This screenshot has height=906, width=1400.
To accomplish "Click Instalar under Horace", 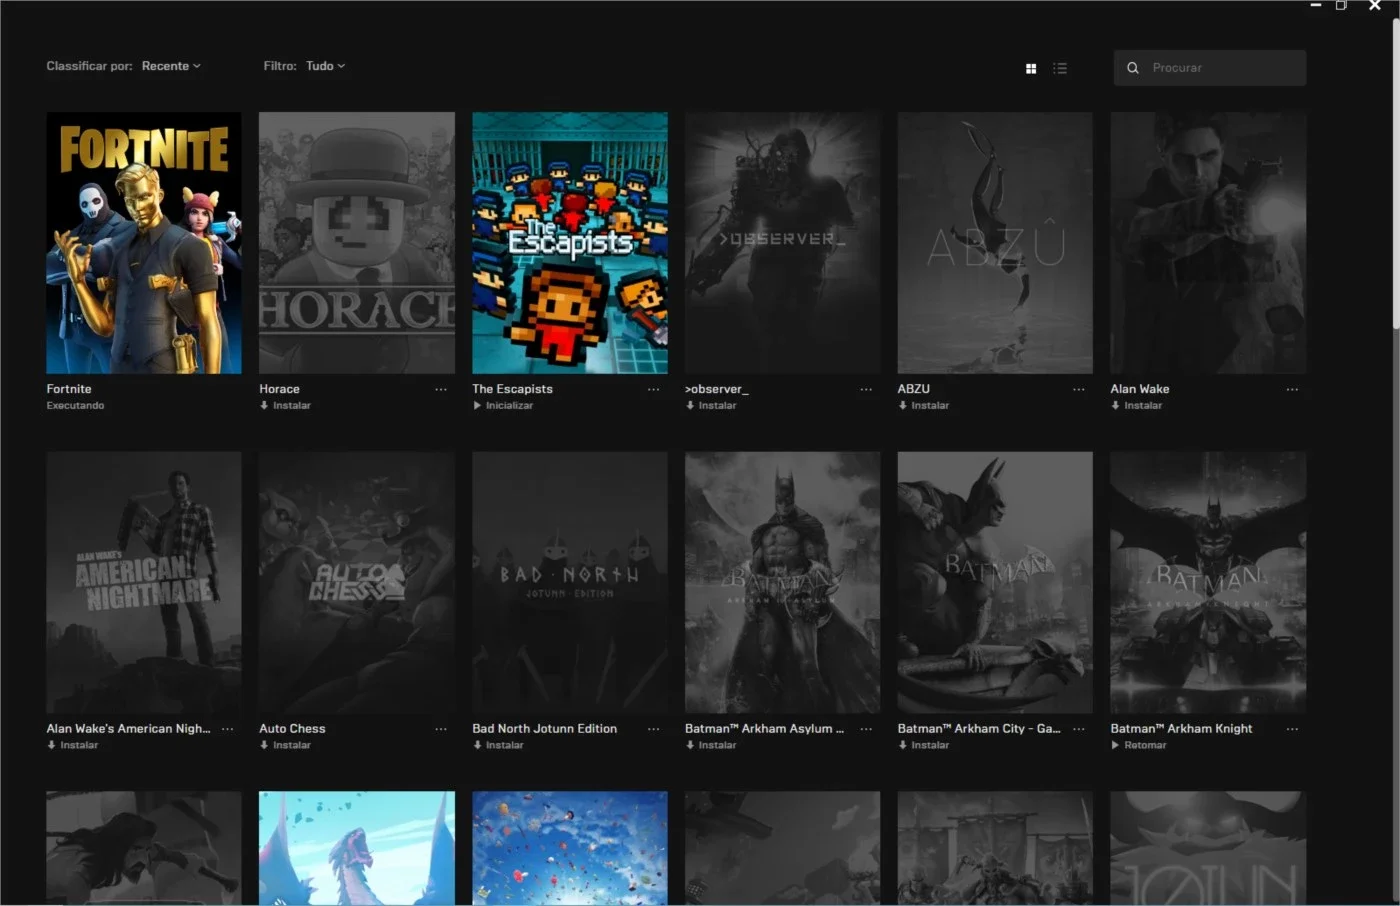I will (285, 406).
